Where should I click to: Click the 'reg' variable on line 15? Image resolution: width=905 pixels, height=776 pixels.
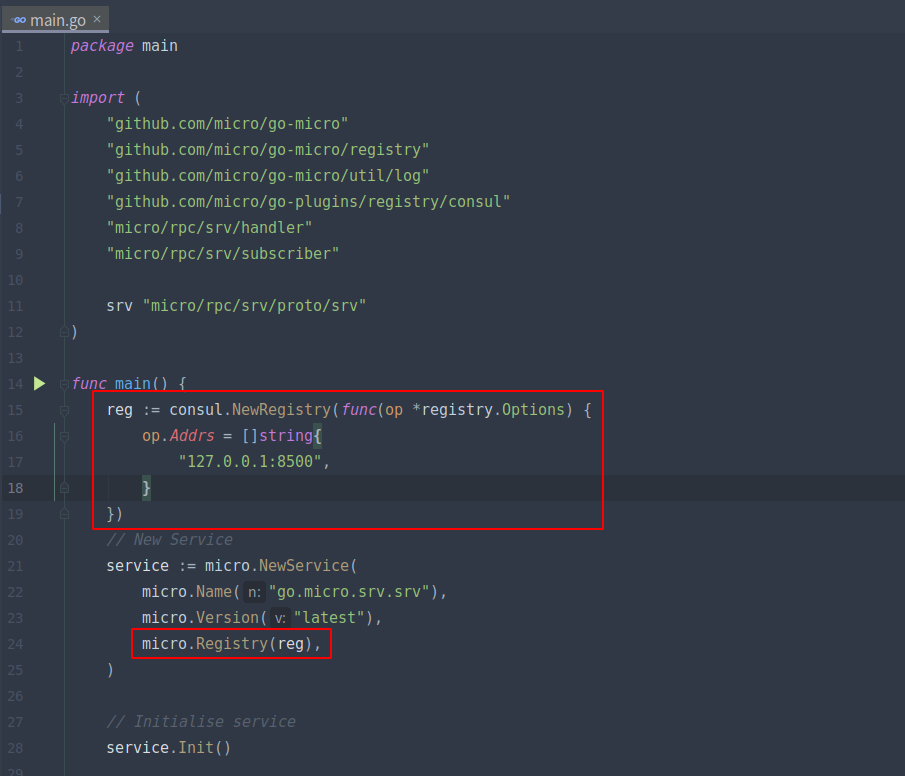point(119,409)
